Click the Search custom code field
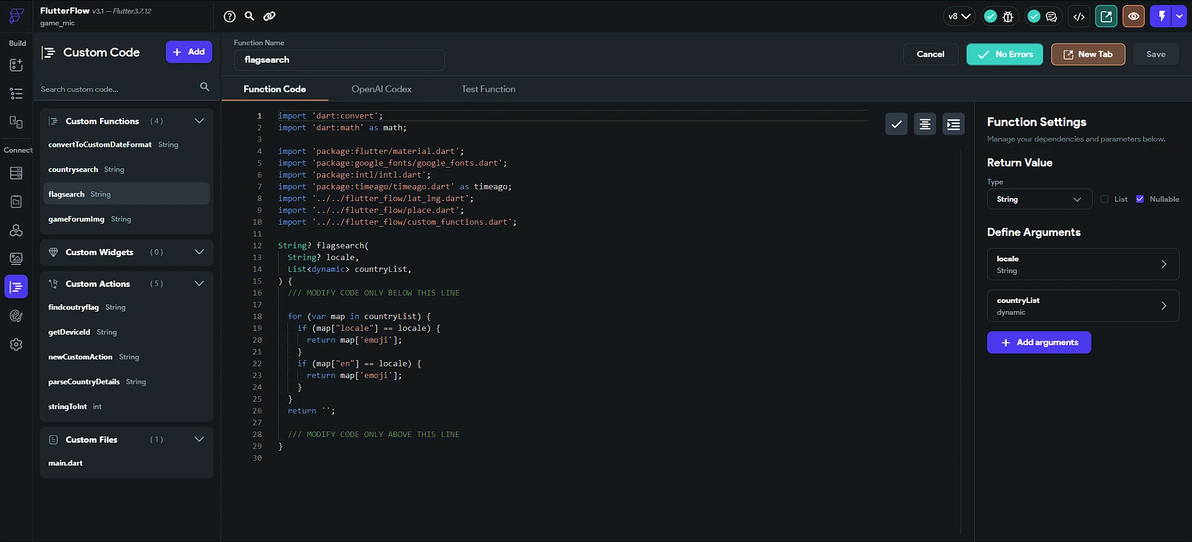Viewport: 1192px width, 542px height. pyautogui.click(x=118, y=89)
